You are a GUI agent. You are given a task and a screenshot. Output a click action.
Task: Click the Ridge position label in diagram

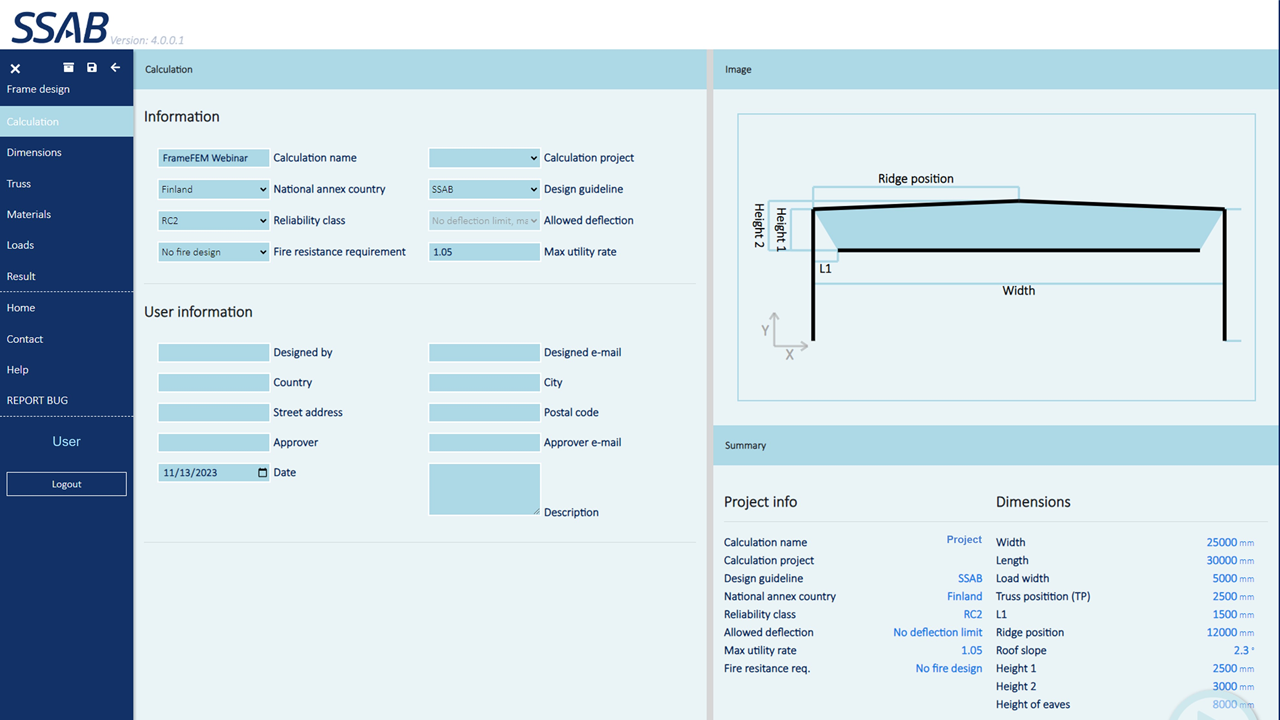click(916, 179)
